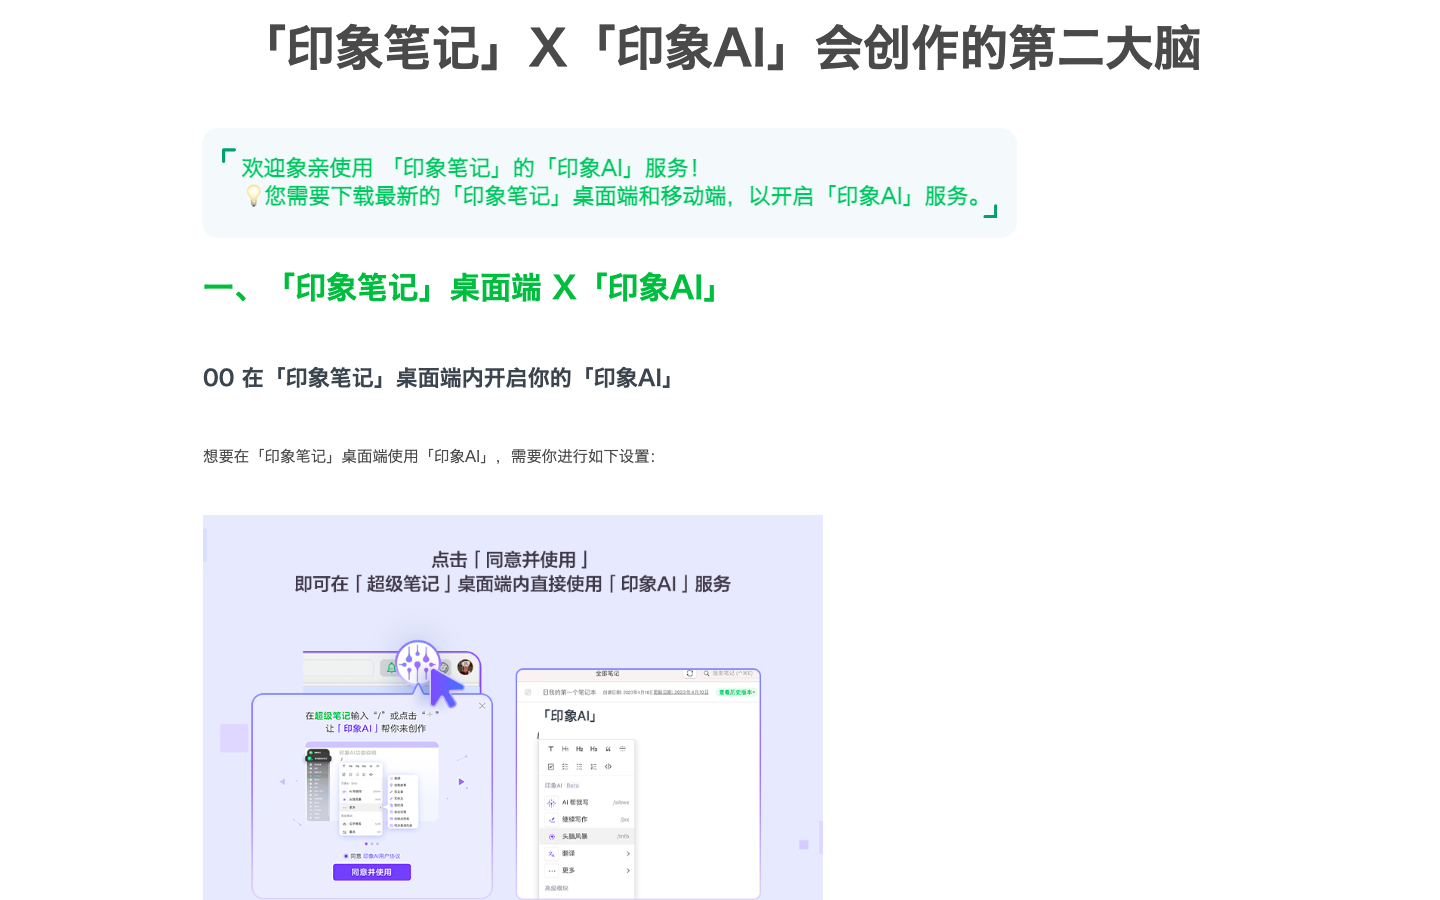Click the T text style toolbar item
Image resolution: width=1440 pixels, height=900 pixels.
coord(550,749)
